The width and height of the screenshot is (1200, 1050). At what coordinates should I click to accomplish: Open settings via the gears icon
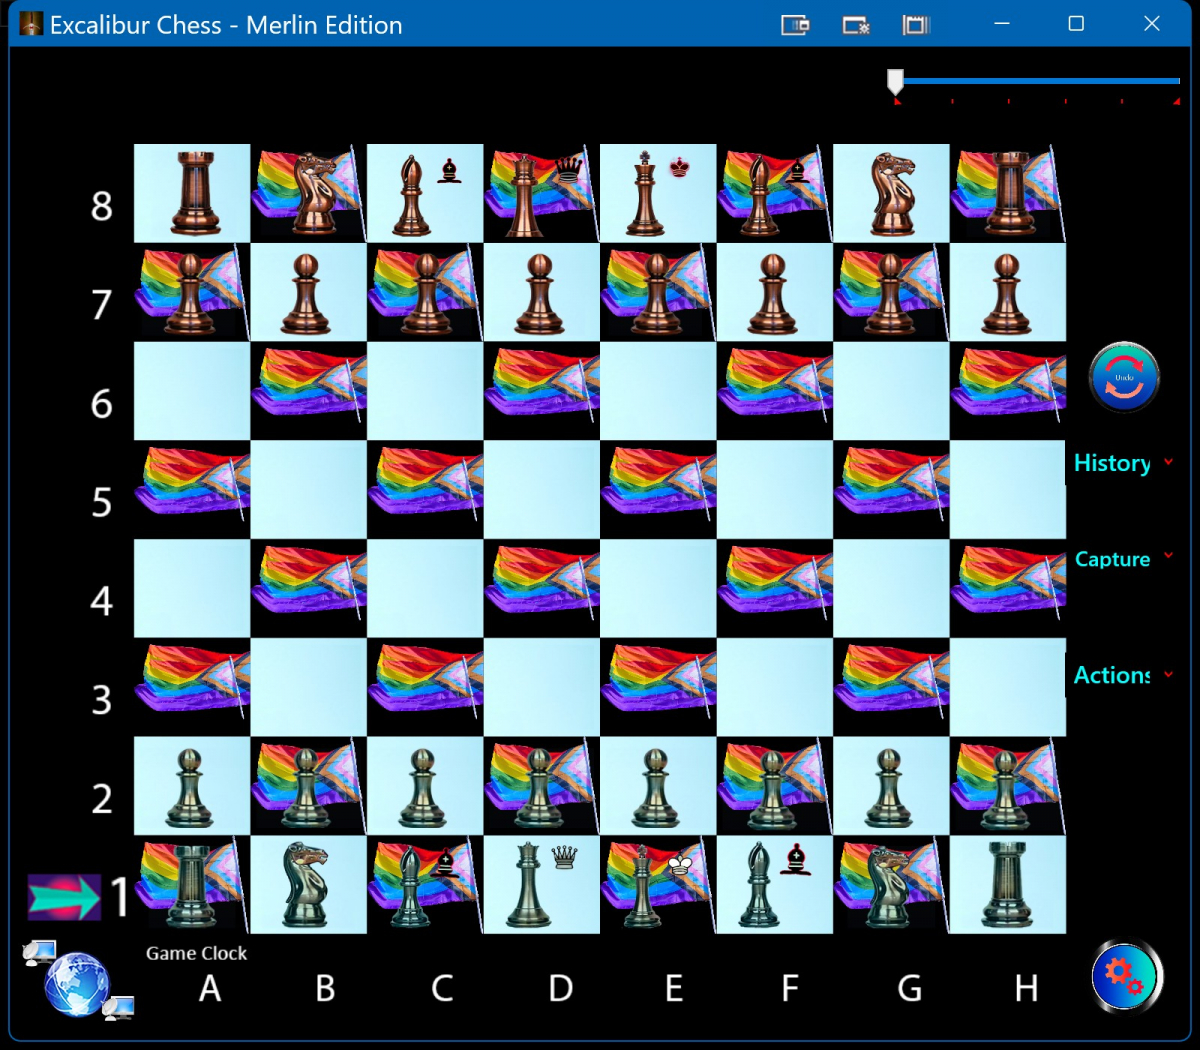[x=1126, y=976]
